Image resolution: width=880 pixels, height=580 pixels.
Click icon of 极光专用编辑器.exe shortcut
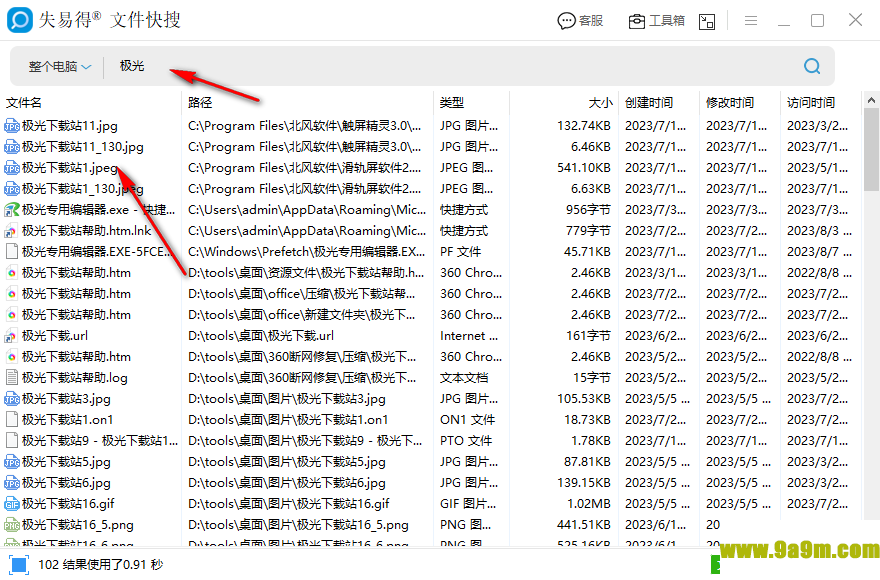click(x=12, y=210)
